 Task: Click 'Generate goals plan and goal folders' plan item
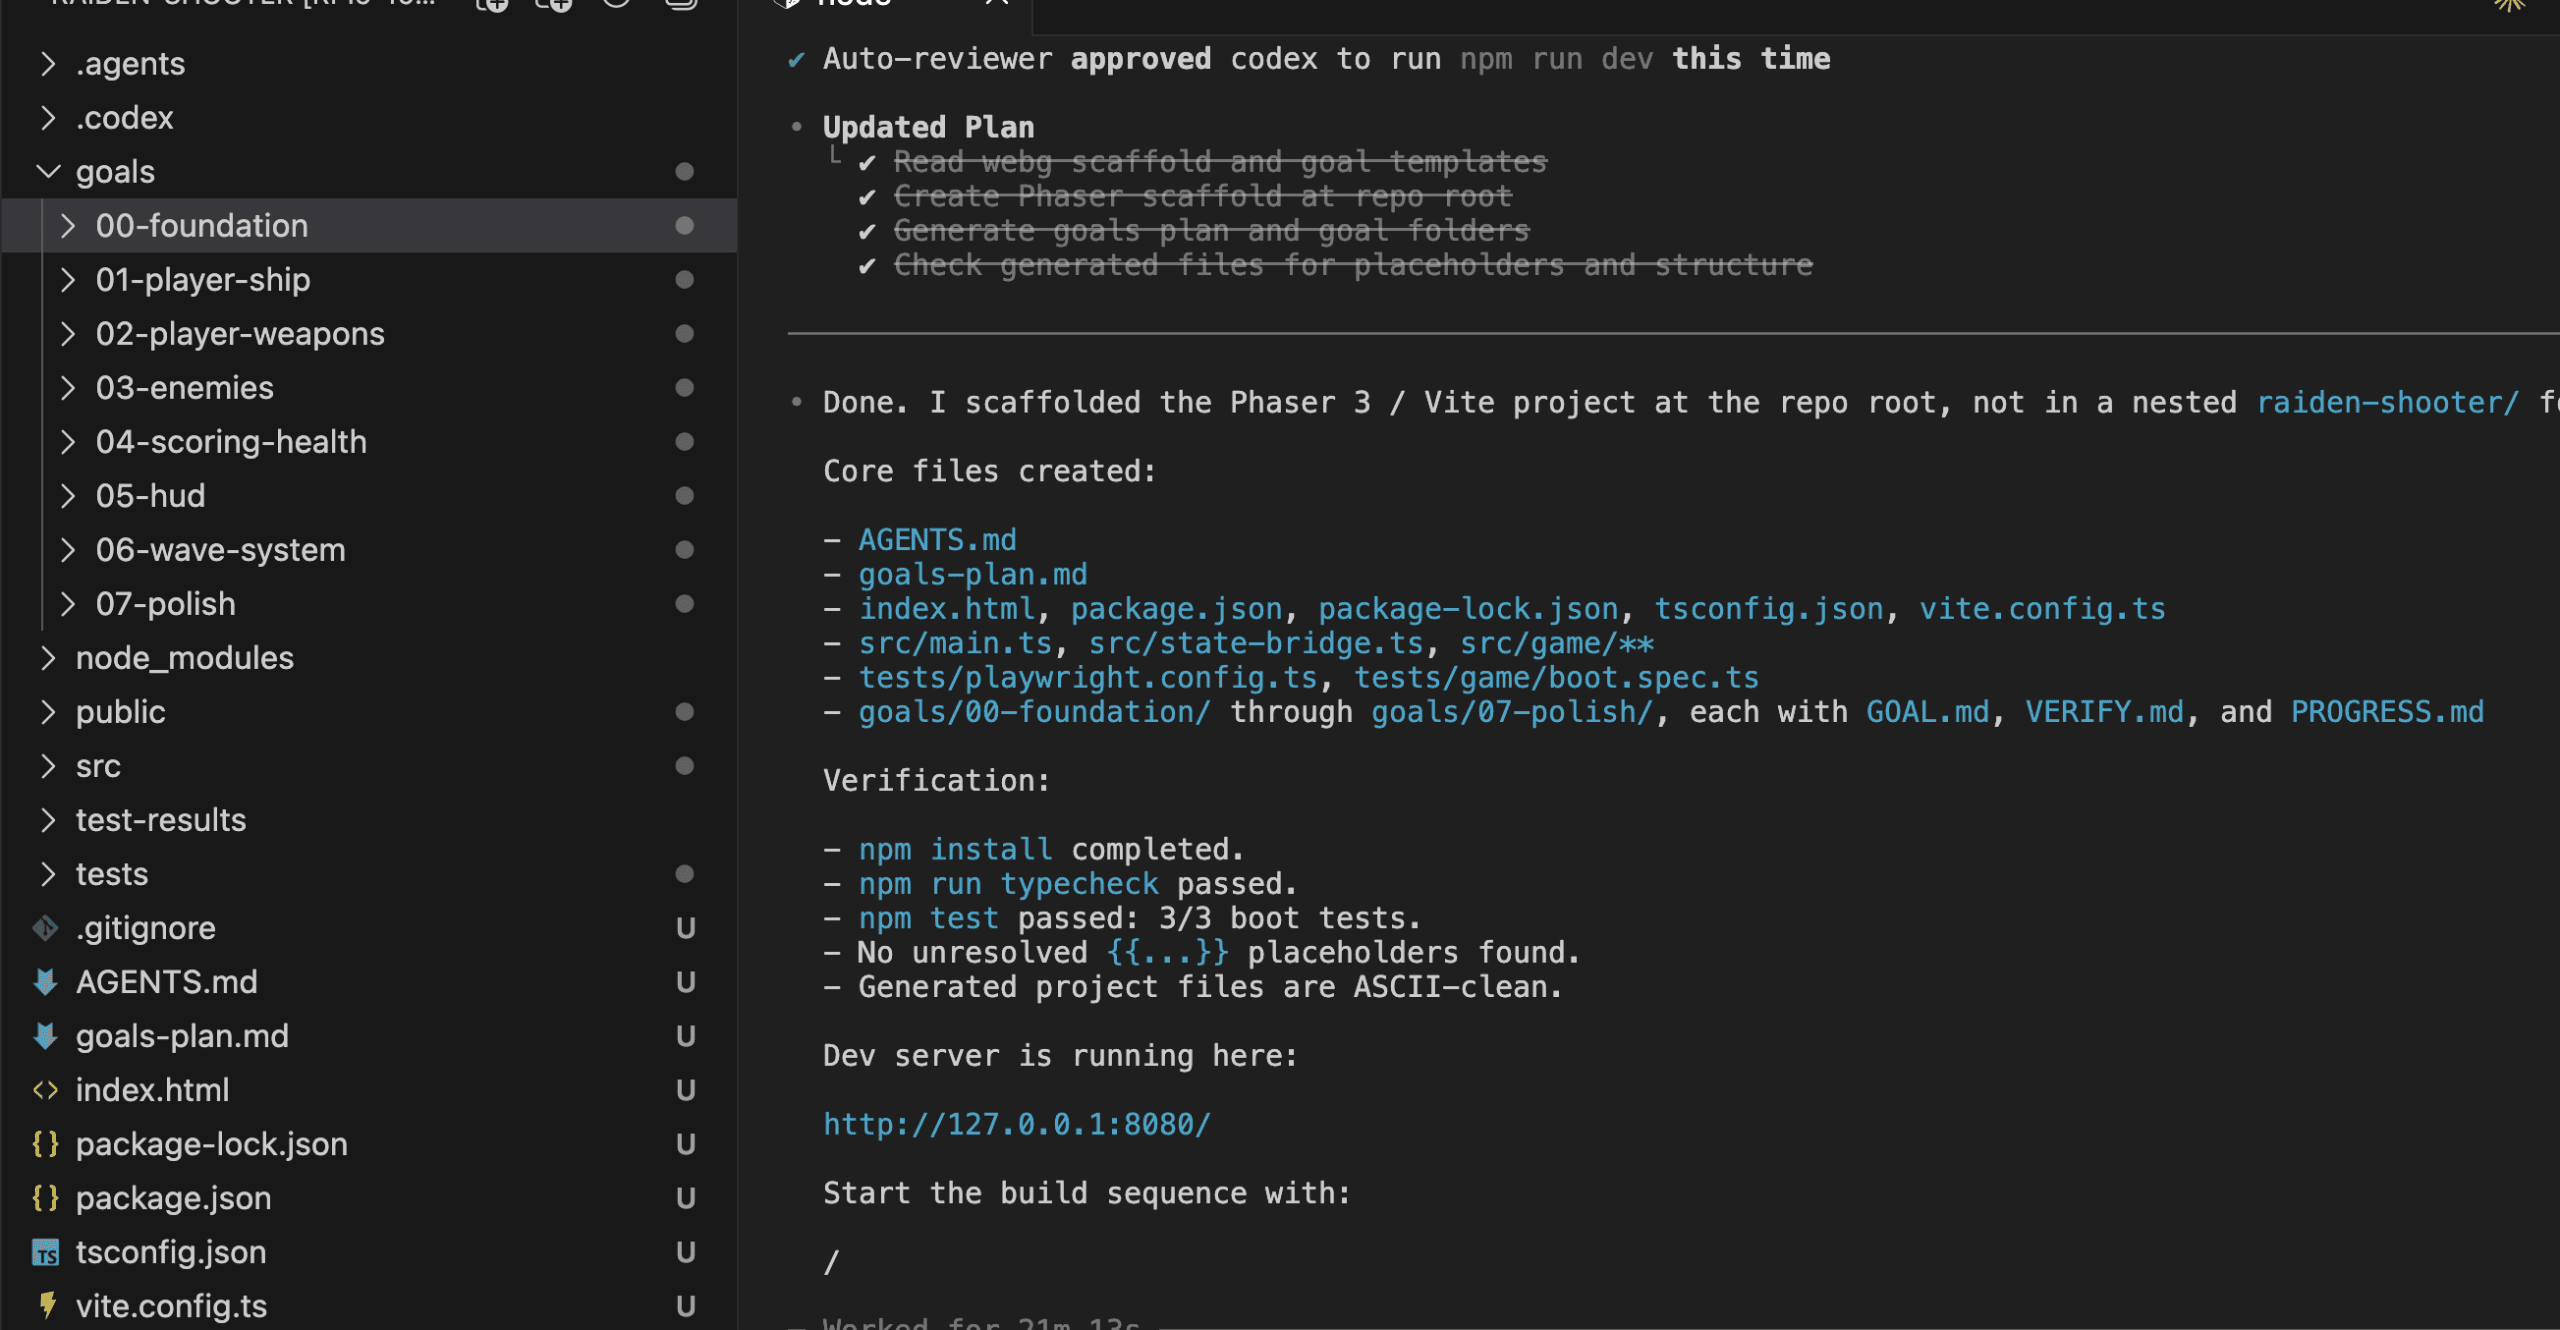[1212, 231]
